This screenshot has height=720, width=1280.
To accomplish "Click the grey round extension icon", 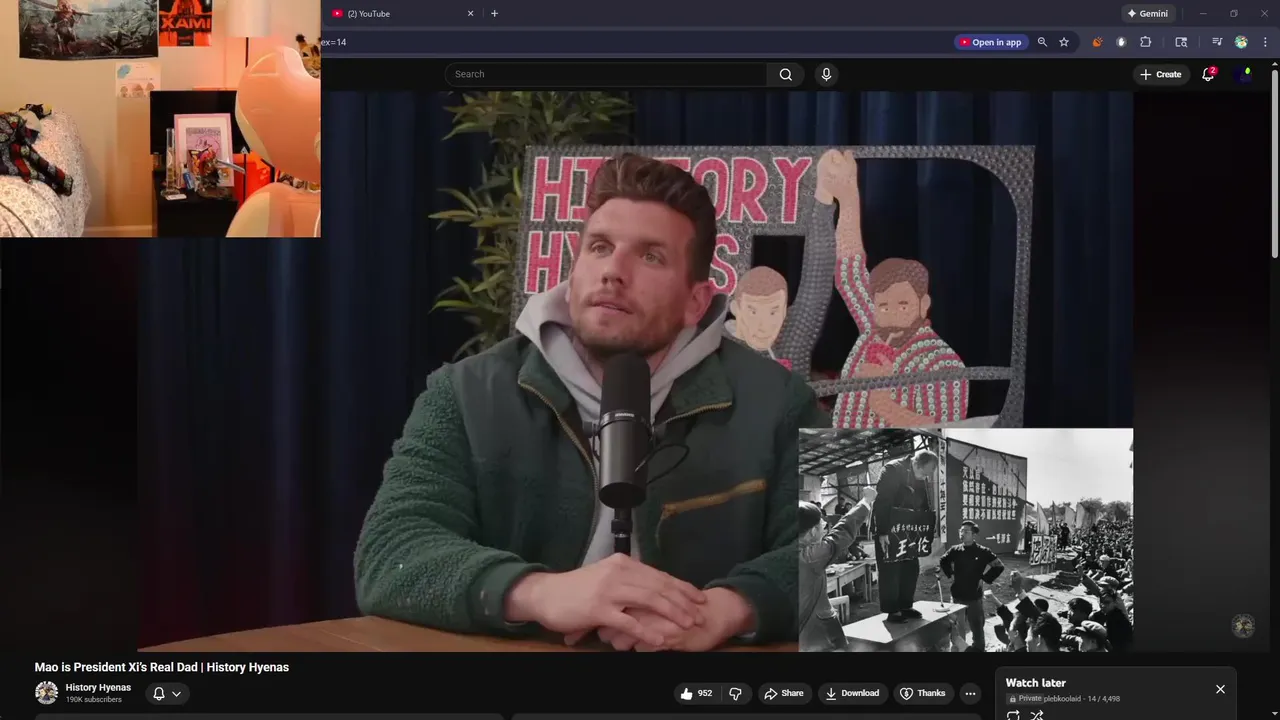I will pyautogui.click(x=1121, y=42).
